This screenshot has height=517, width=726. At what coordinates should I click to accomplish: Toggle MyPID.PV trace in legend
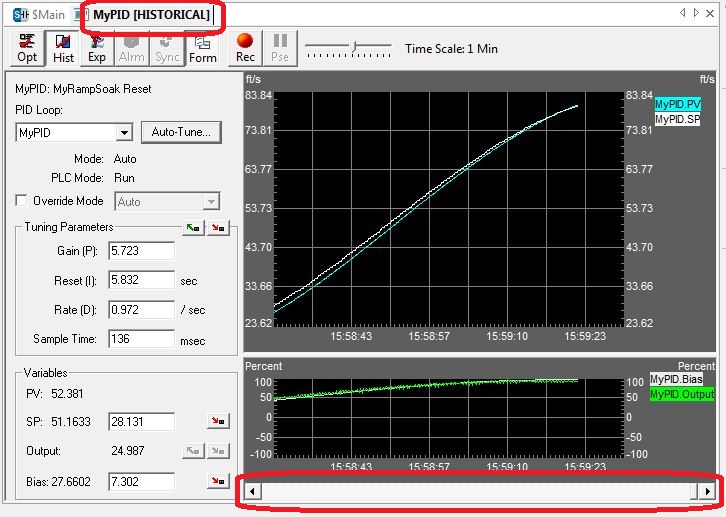point(677,104)
